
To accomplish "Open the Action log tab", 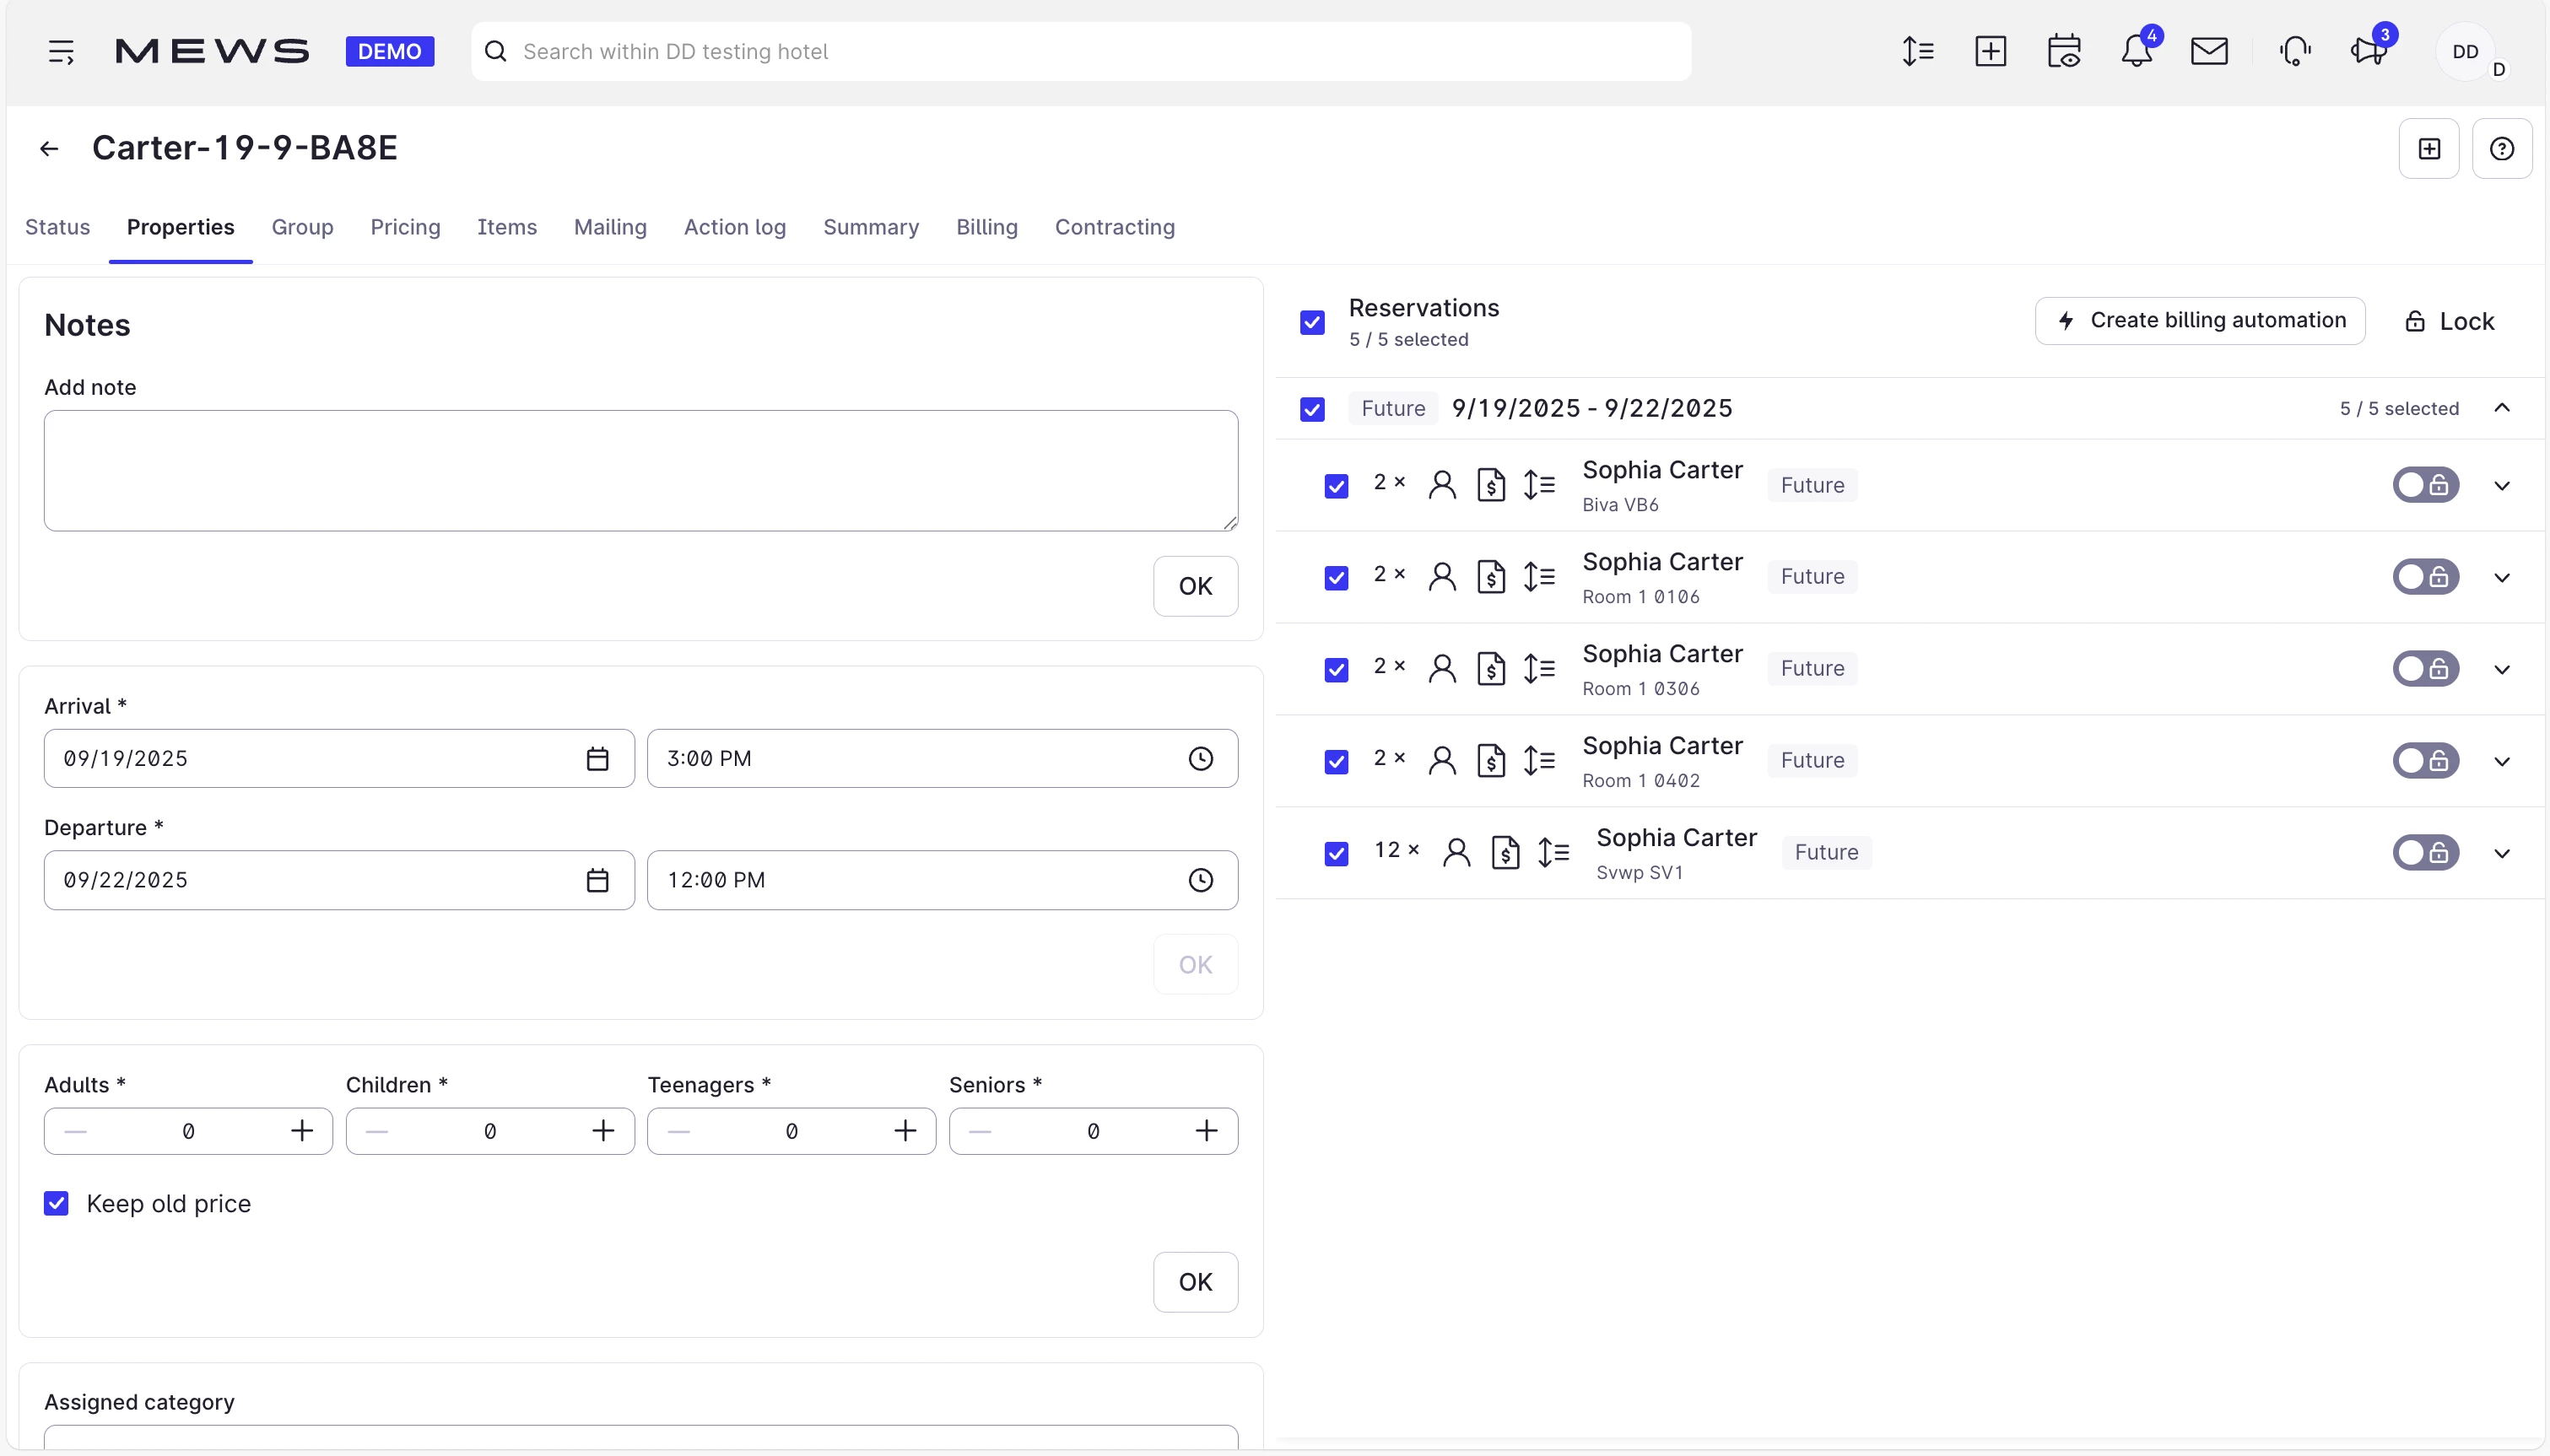I will (735, 228).
